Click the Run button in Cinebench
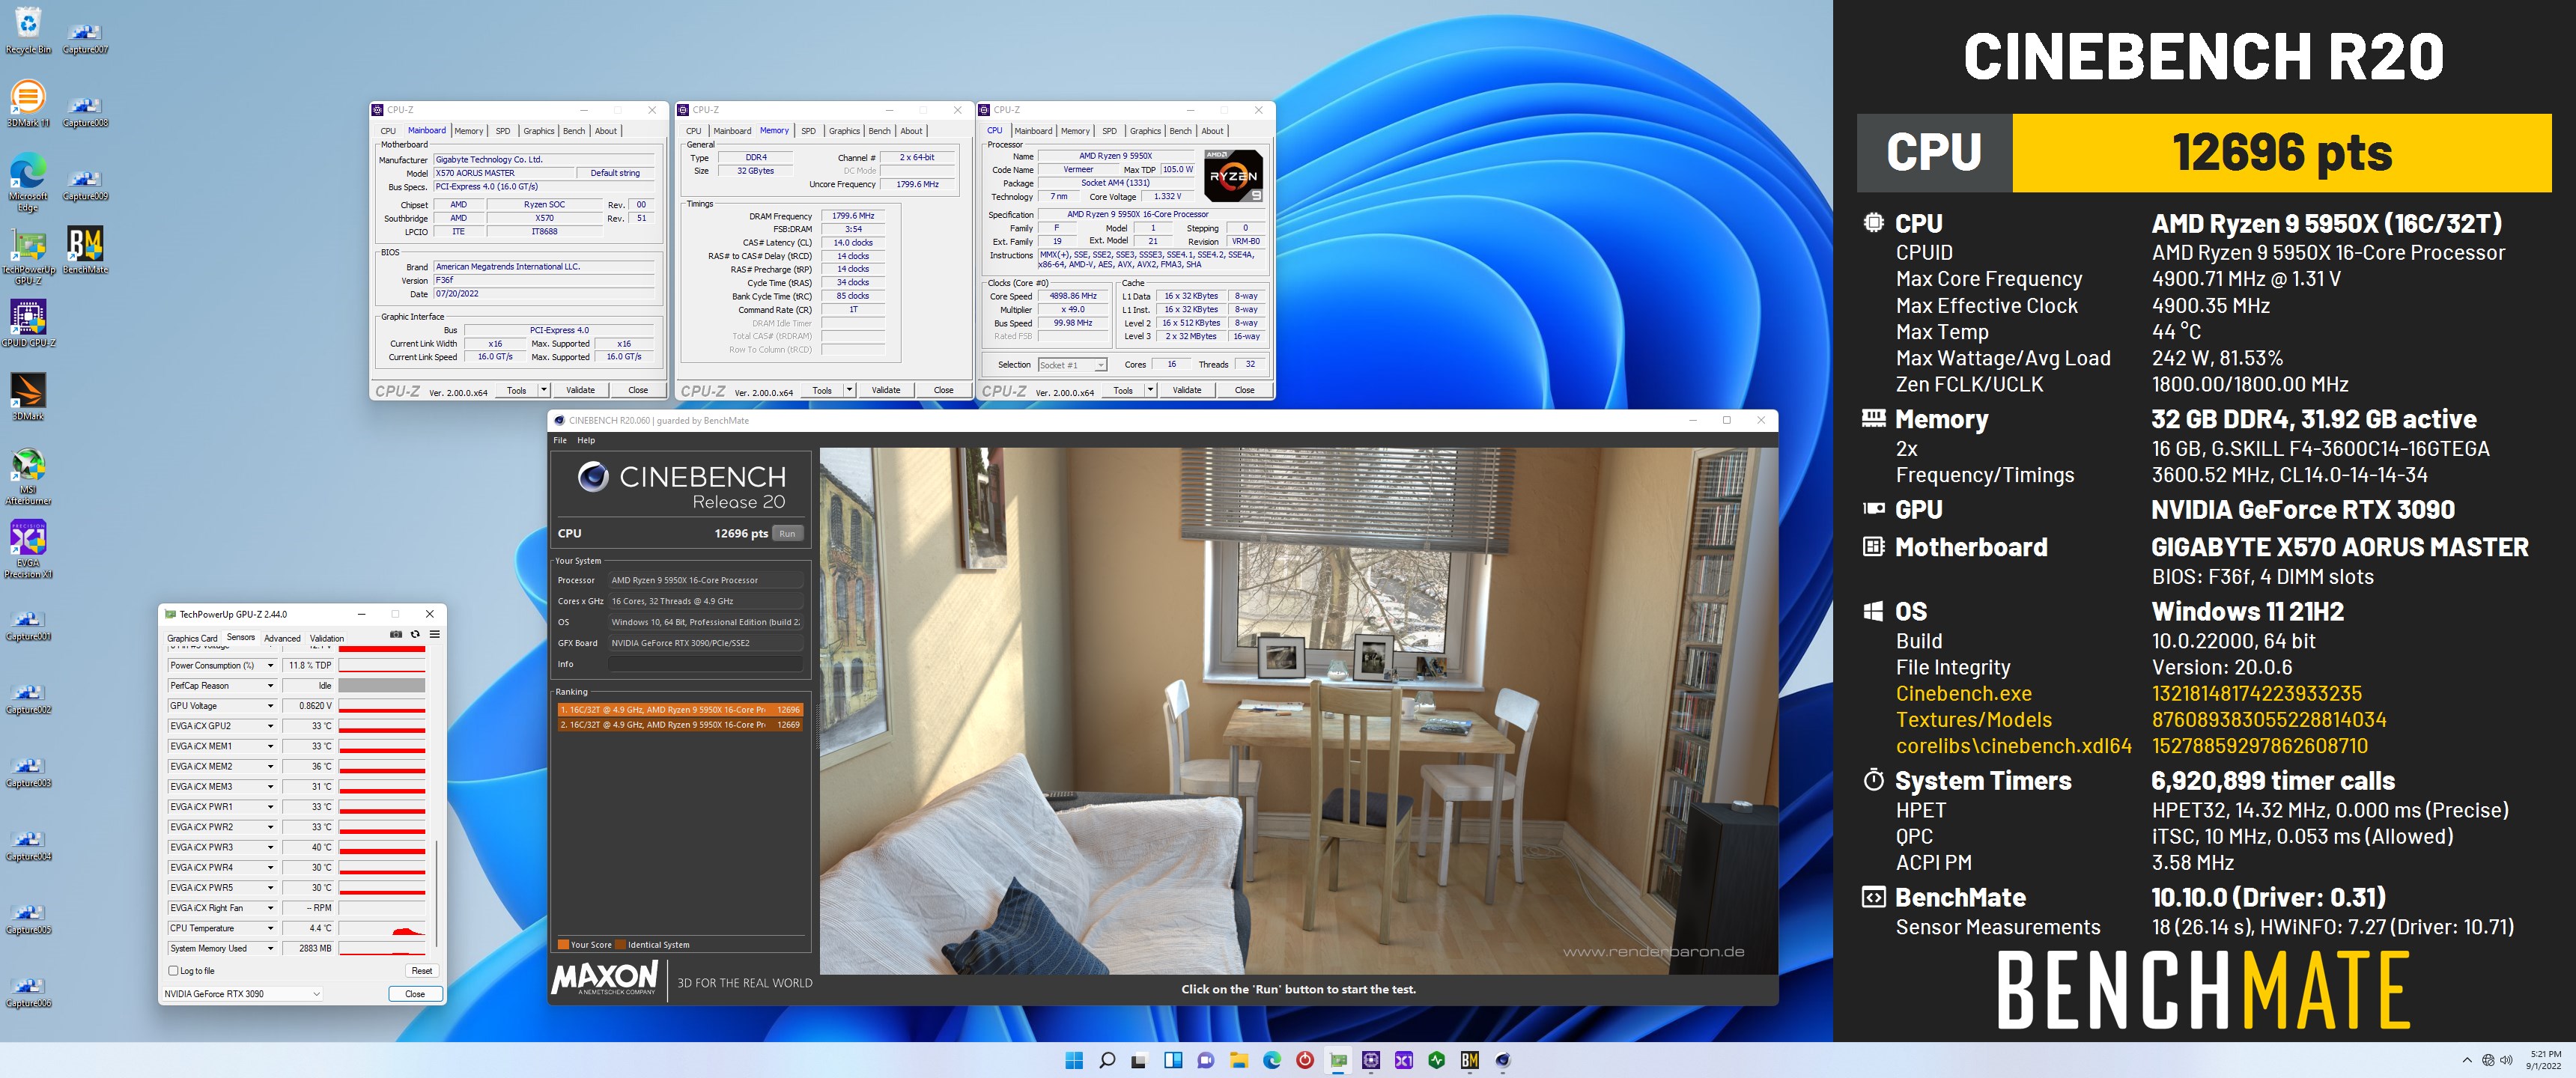This screenshot has width=2576, height=1078. point(788,533)
